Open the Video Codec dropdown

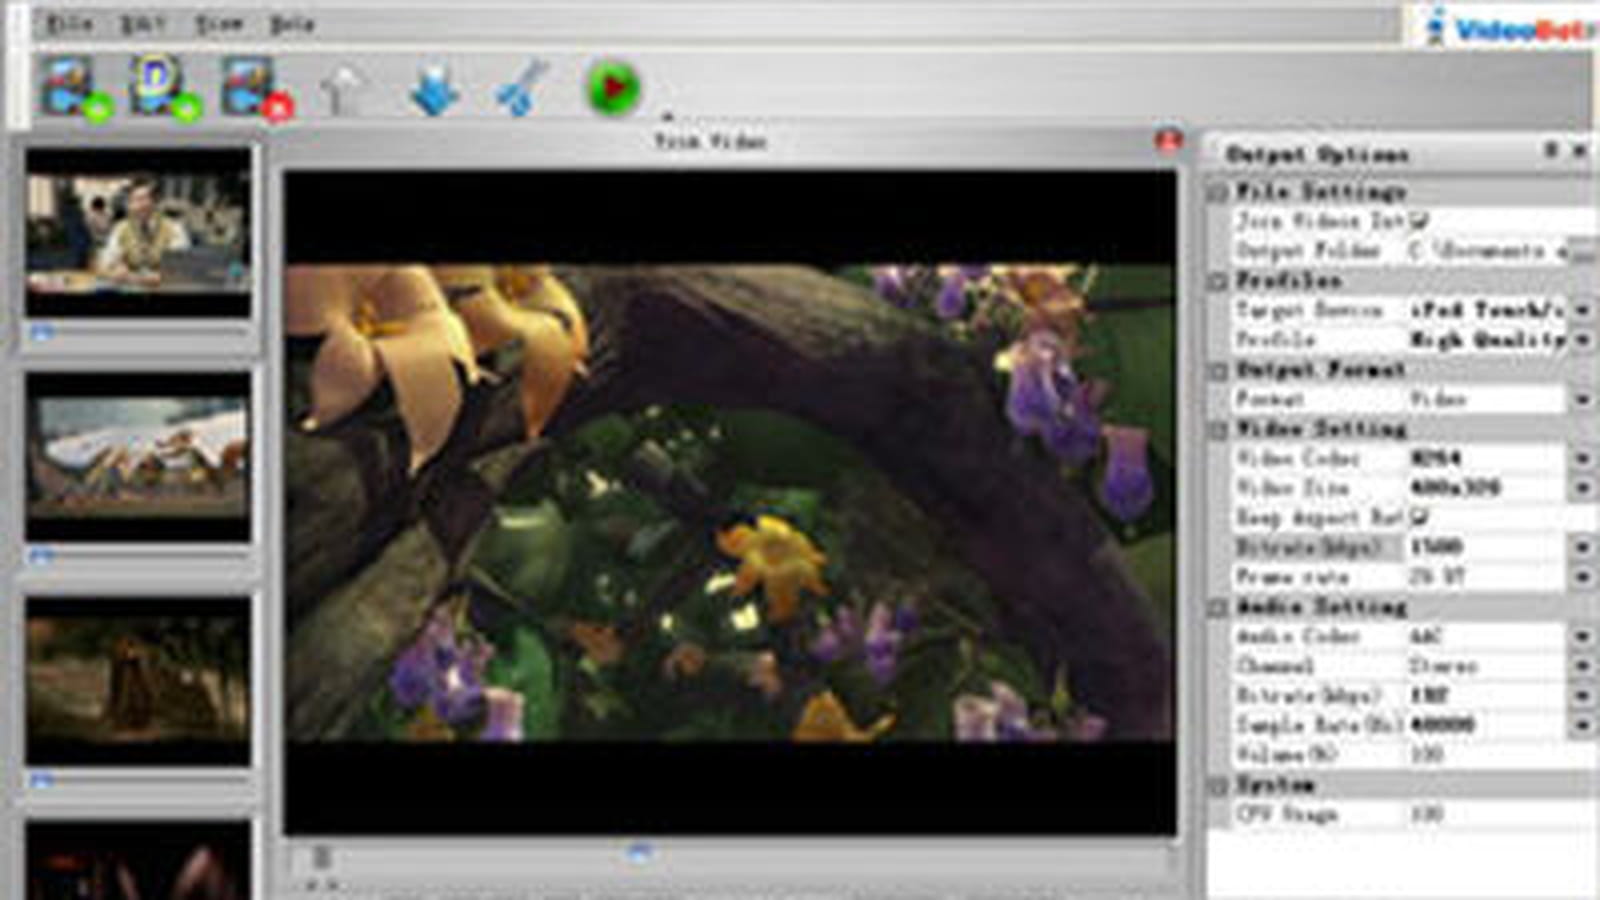1582,458
